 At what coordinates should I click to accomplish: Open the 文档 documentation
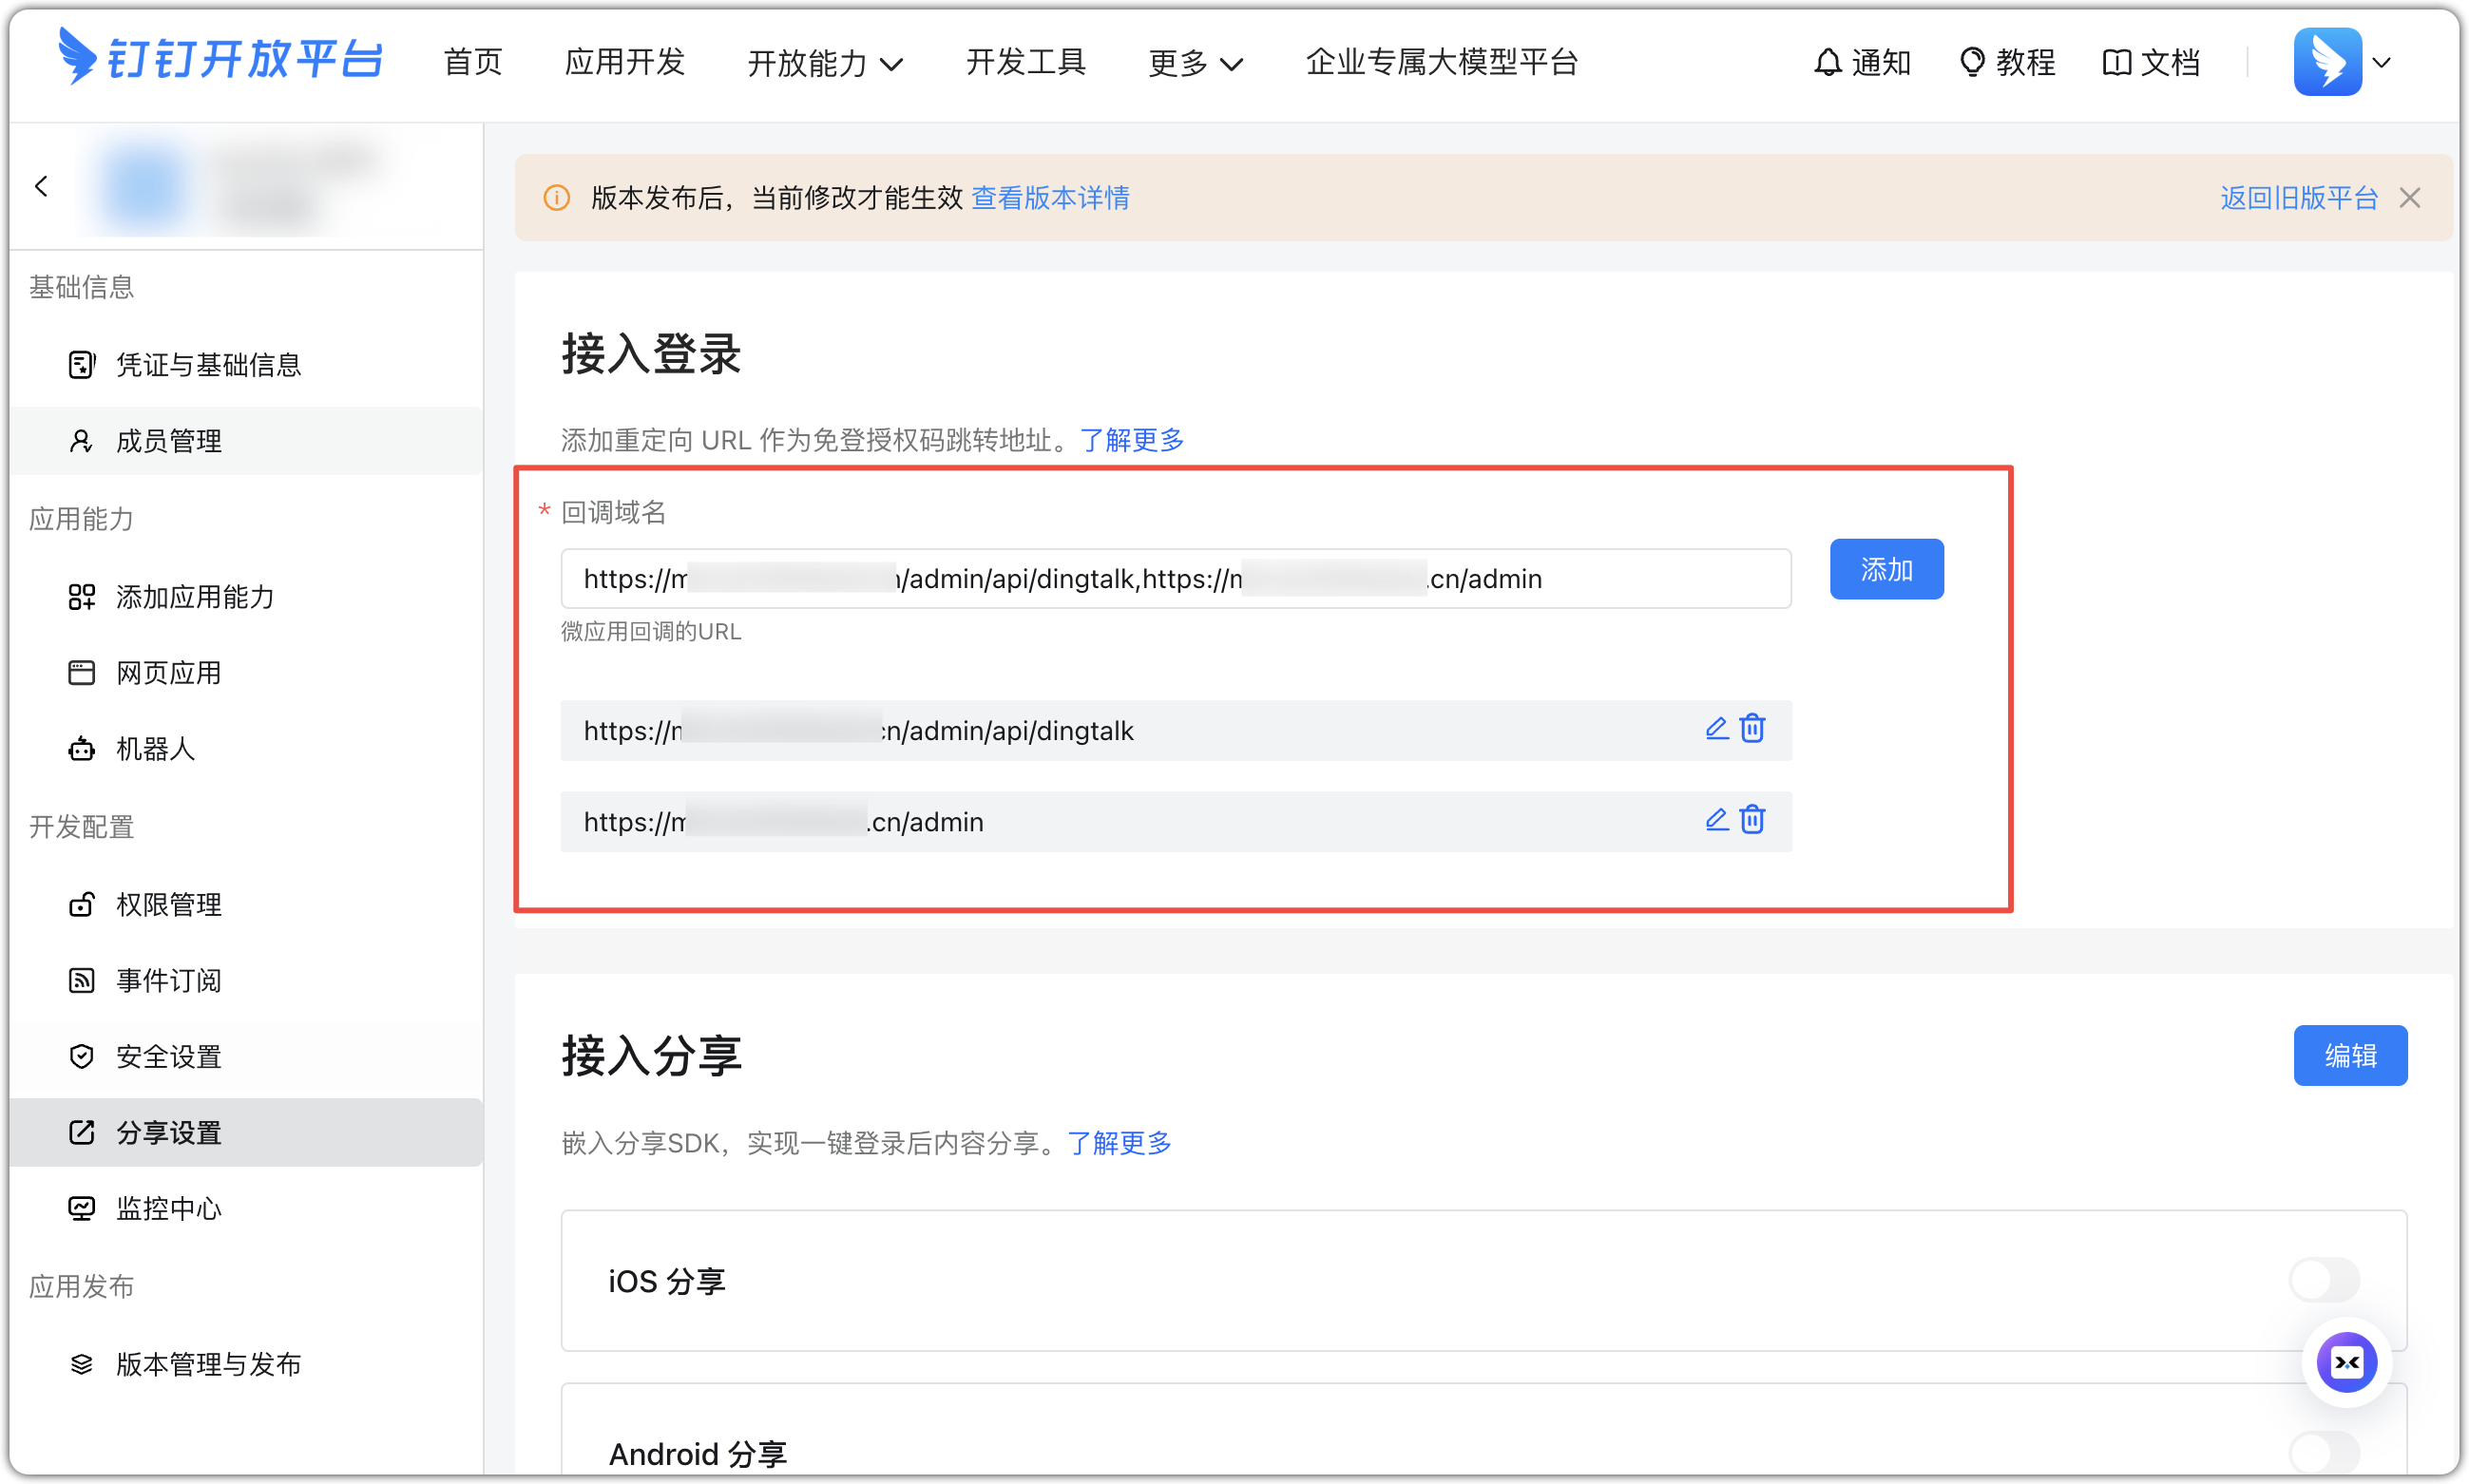coord(2151,62)
